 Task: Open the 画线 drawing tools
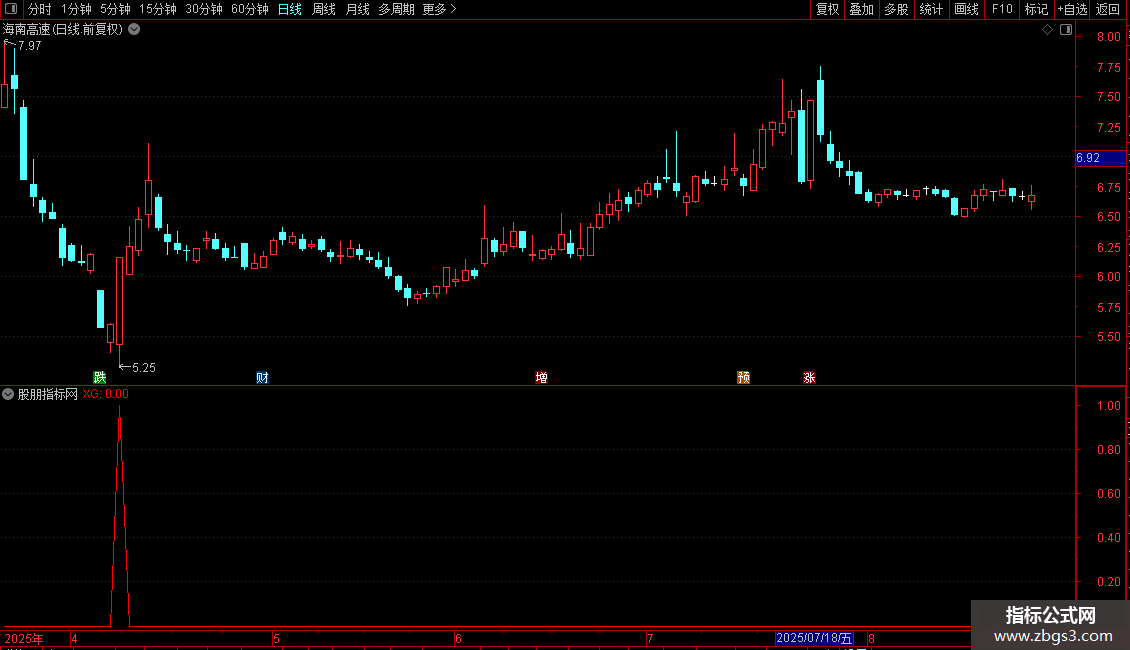click(x=966, y=9)
